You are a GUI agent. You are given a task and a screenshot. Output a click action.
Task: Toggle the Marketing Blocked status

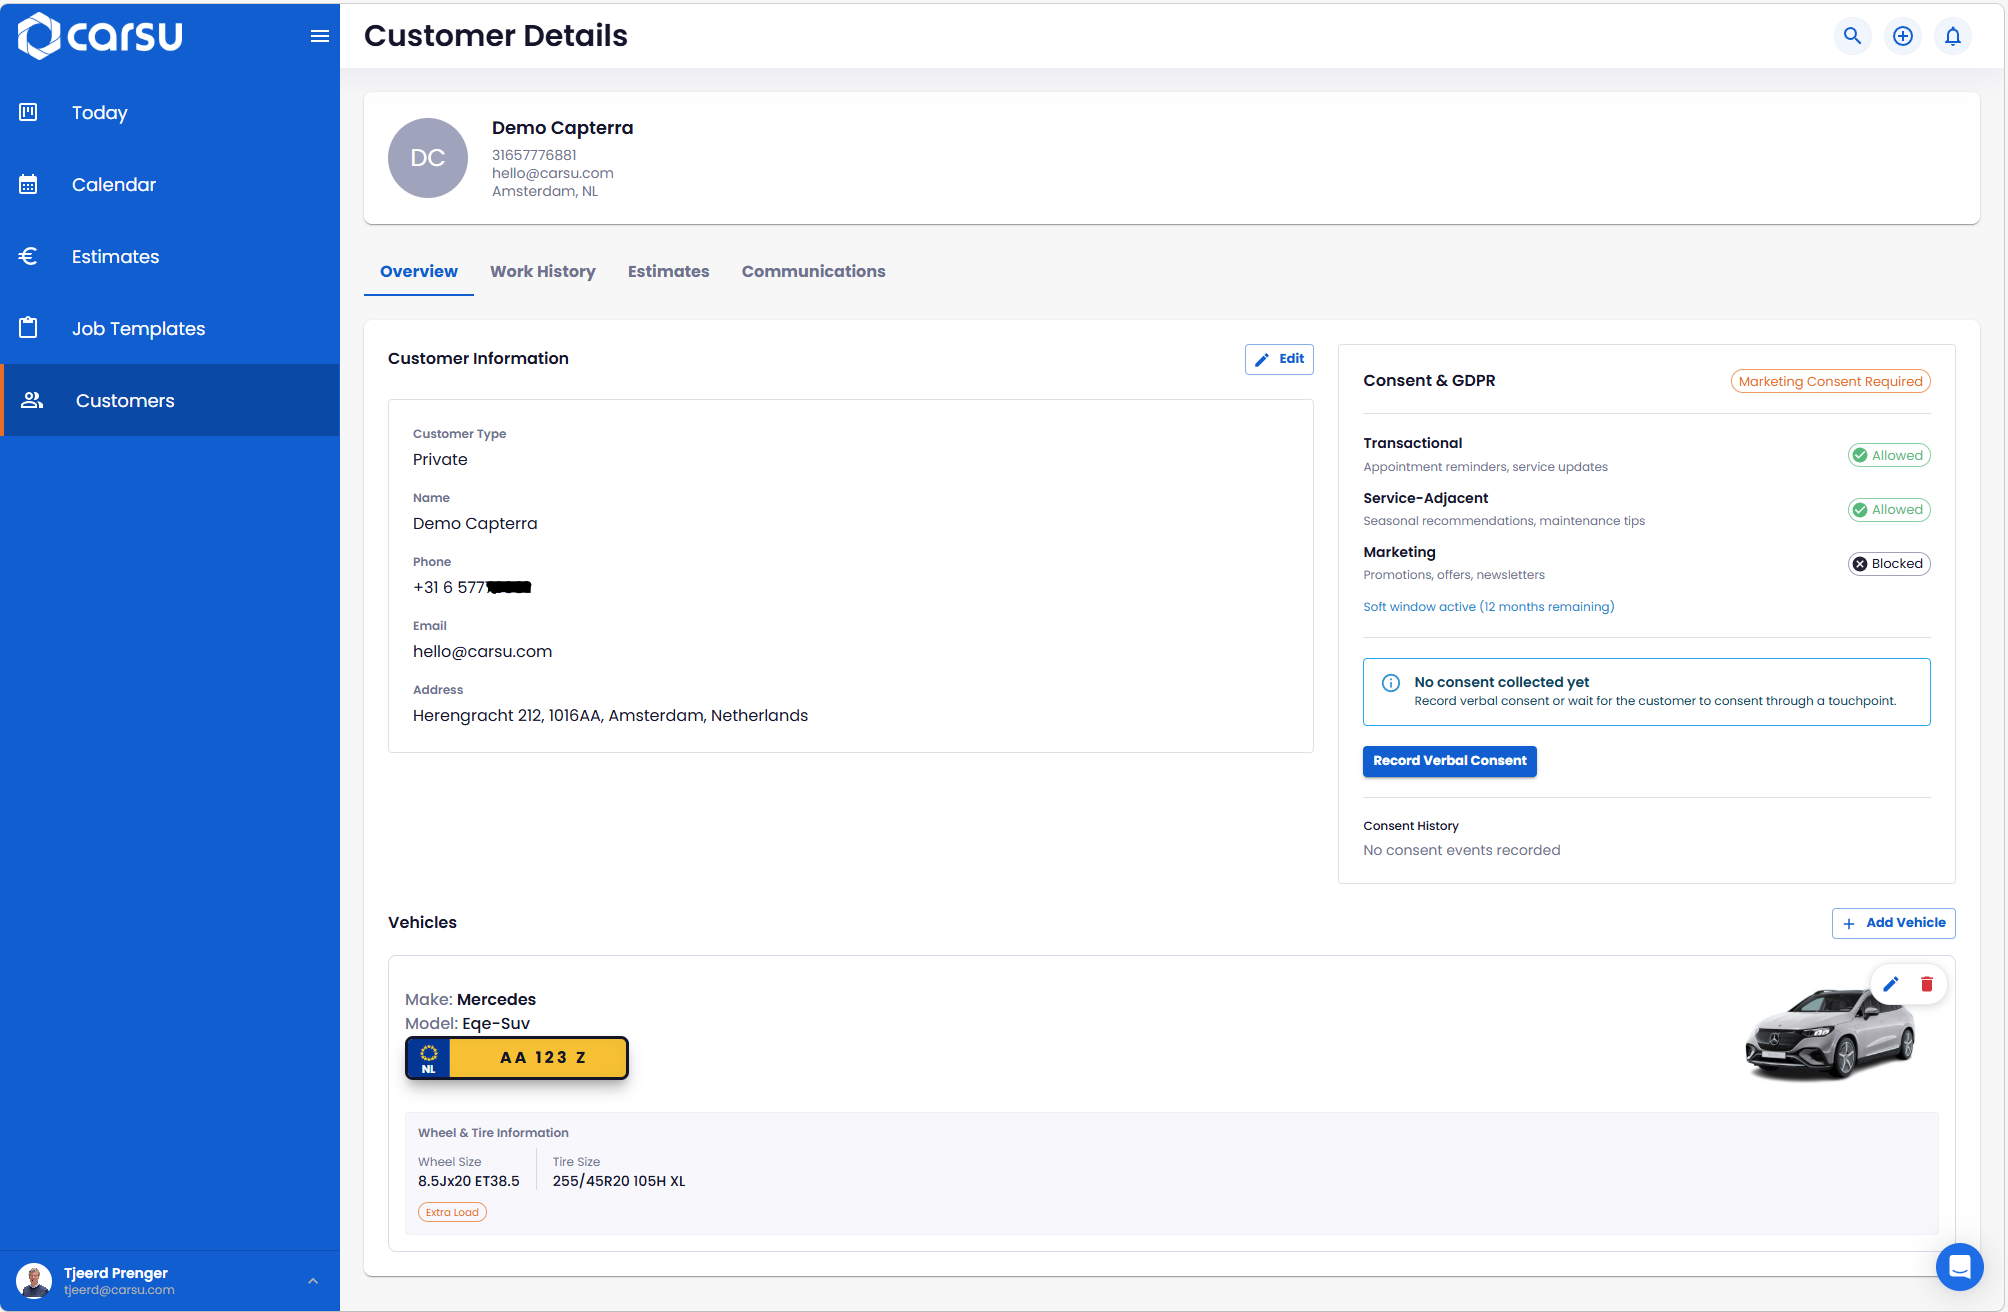[1888, 563]
